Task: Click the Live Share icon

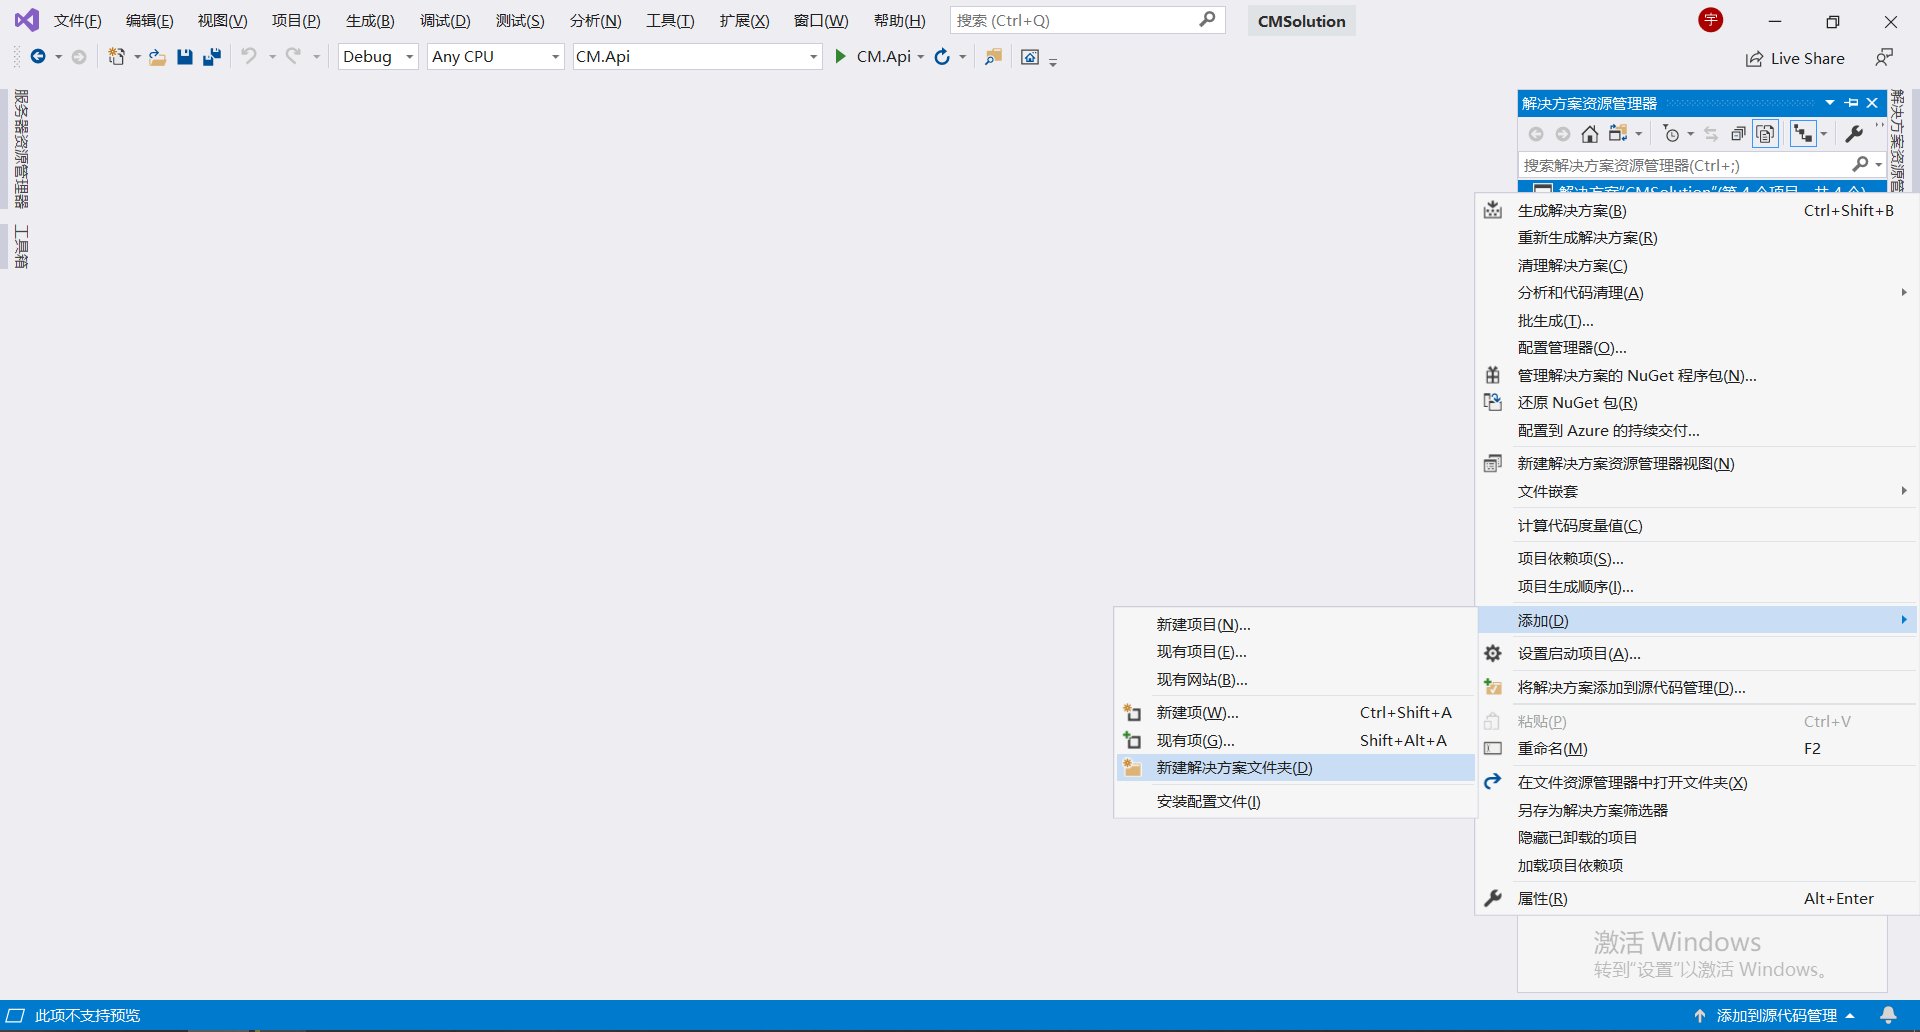Action: [x=1754, y=58]
